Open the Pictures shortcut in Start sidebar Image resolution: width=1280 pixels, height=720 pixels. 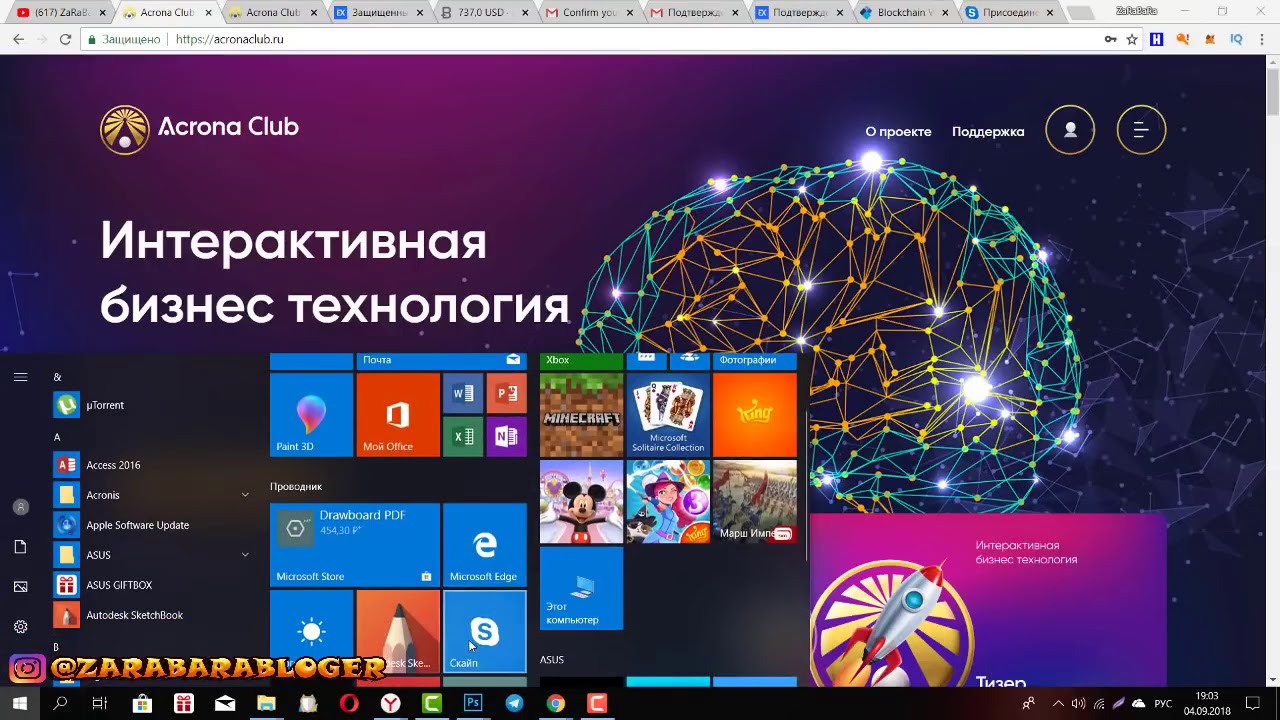tap(20, 587)
